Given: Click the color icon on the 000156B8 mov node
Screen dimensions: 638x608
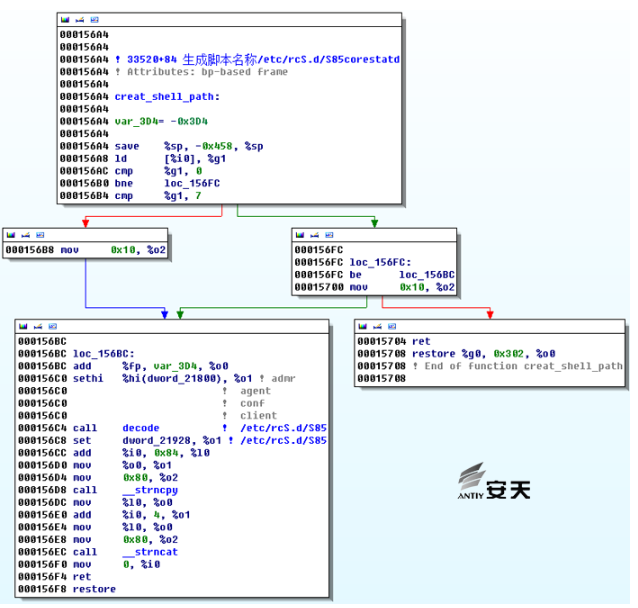Looking at the screenshot, I should [11, 235].
